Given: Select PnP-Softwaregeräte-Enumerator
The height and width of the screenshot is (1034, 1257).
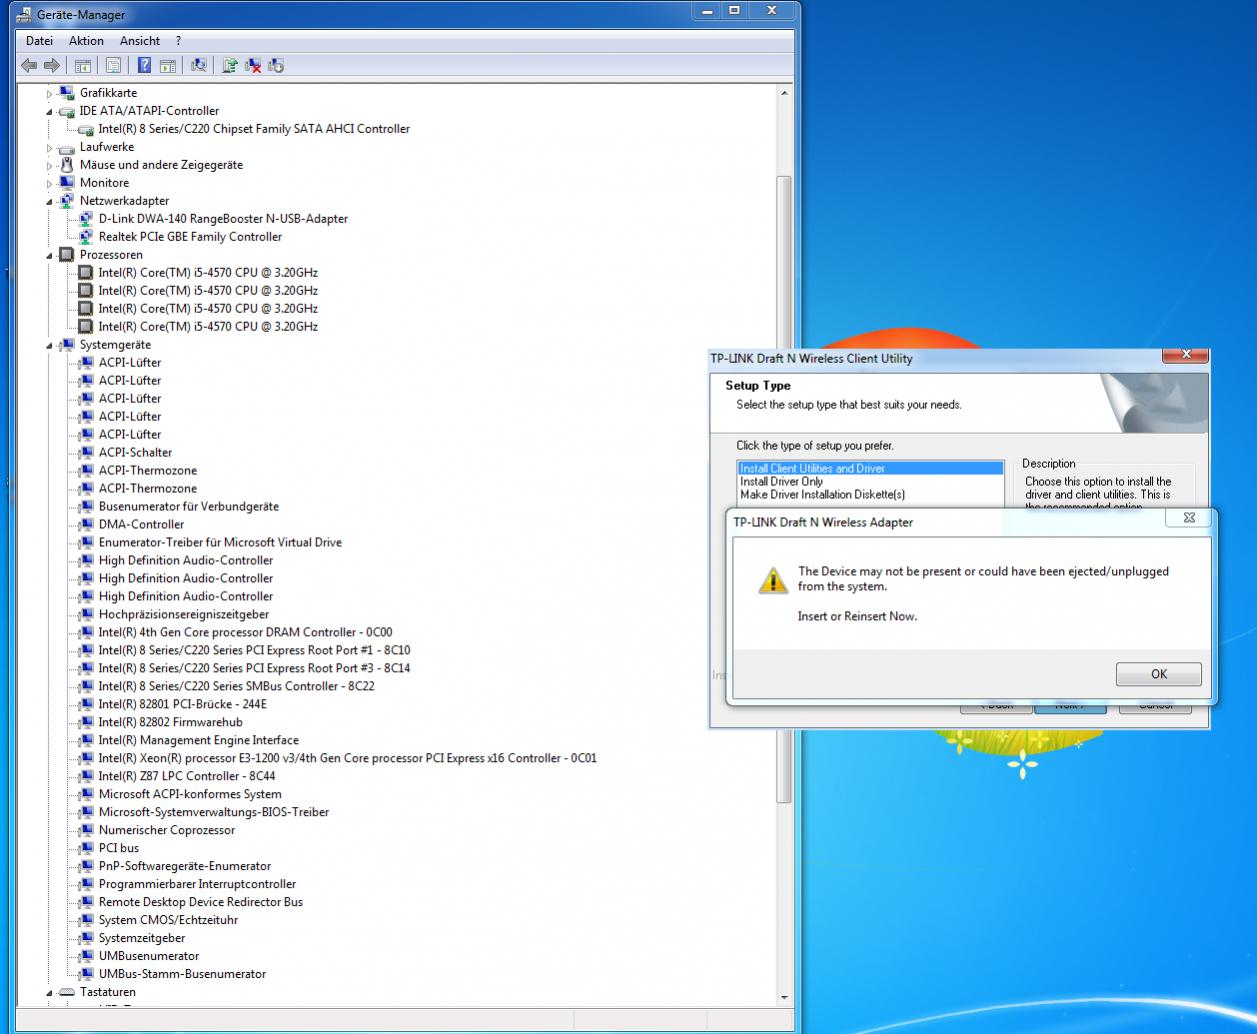Looking at the screenshot, I should click(x=185, y=867).
